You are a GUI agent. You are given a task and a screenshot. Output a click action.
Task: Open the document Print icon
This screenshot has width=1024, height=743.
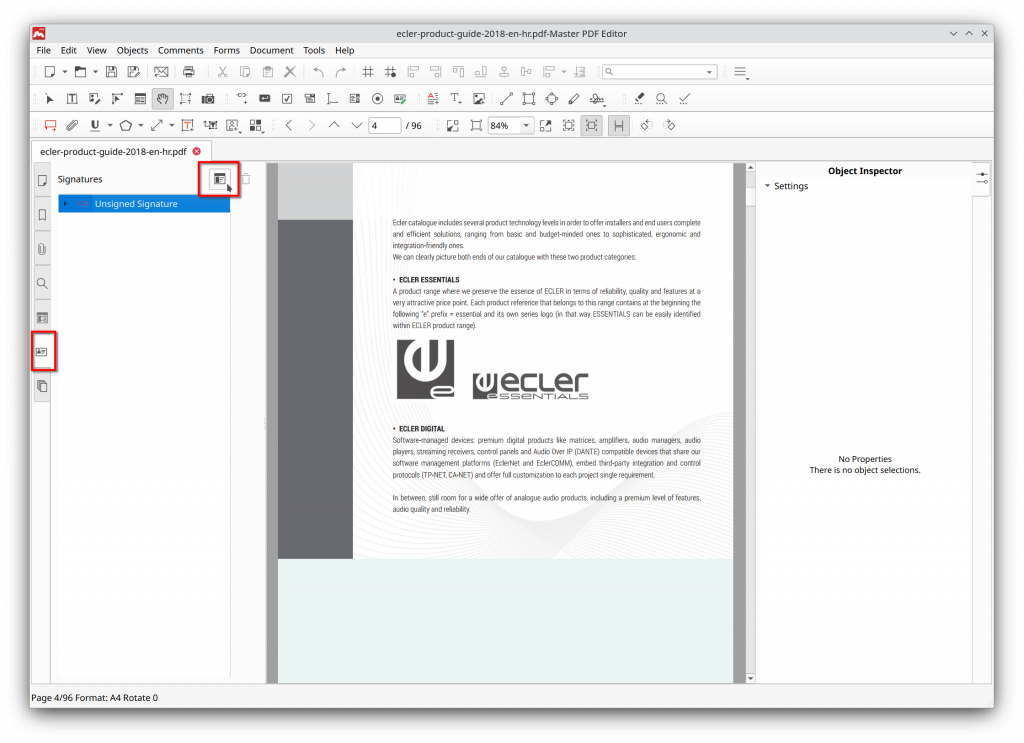pyautogui.click(x=187, y=71)
